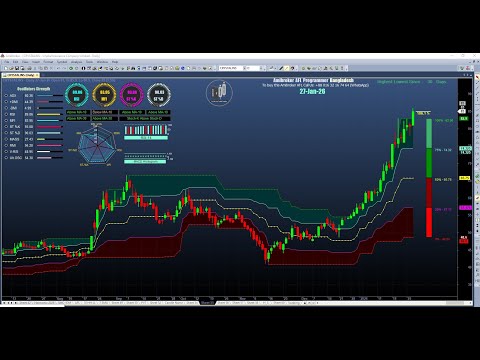Image resolution: width=480 pixels, height=360 pixels.
Task: Click the radar spider chart
Action: 97,144
